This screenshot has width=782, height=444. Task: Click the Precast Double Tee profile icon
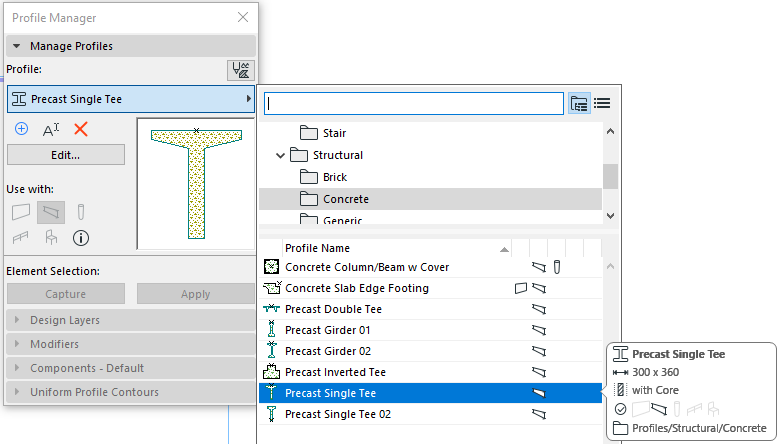pyautogui.click(x=271, y=309)
